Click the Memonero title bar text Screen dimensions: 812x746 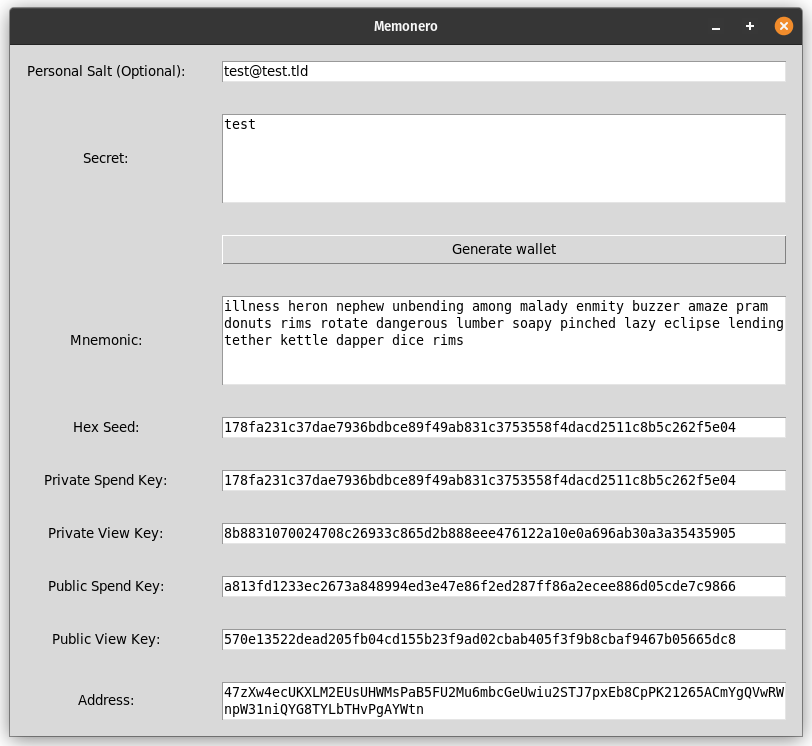[x=405, y=26]
